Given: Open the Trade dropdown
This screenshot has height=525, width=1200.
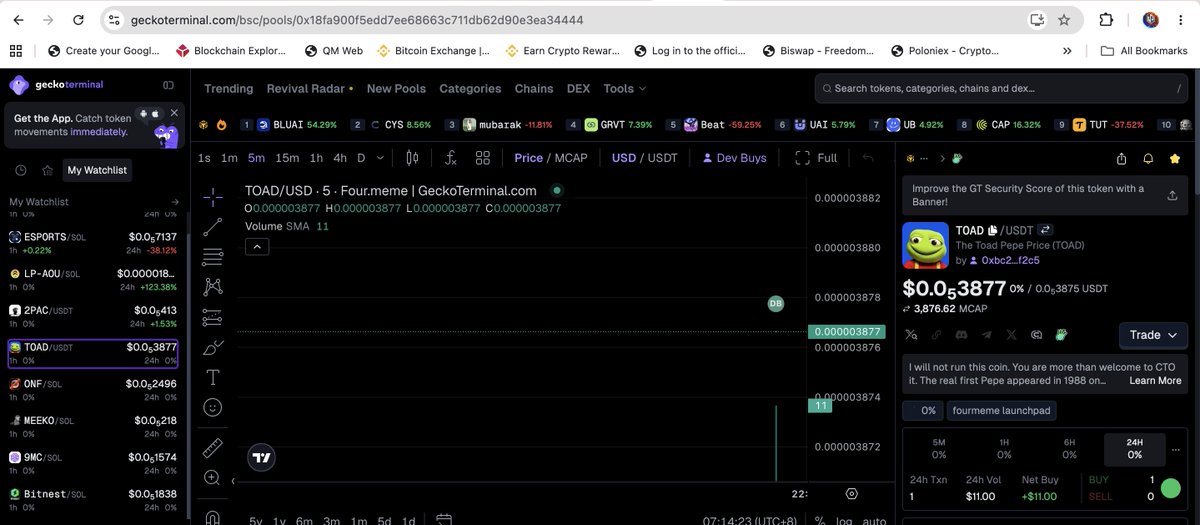Looking at the screenshot, I should (x=1153, y=335).
